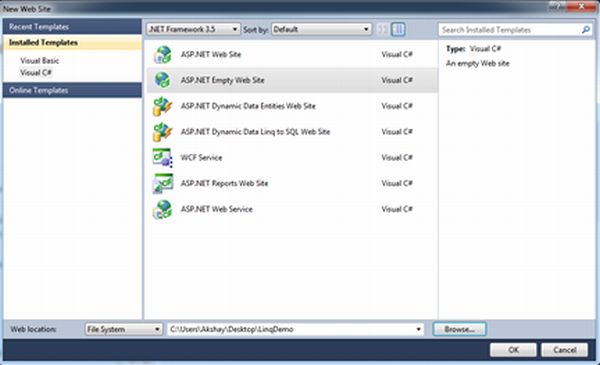Screen dimensions: 600x365
Task: Click the search magnifier icon
Action: pos(585,29)
